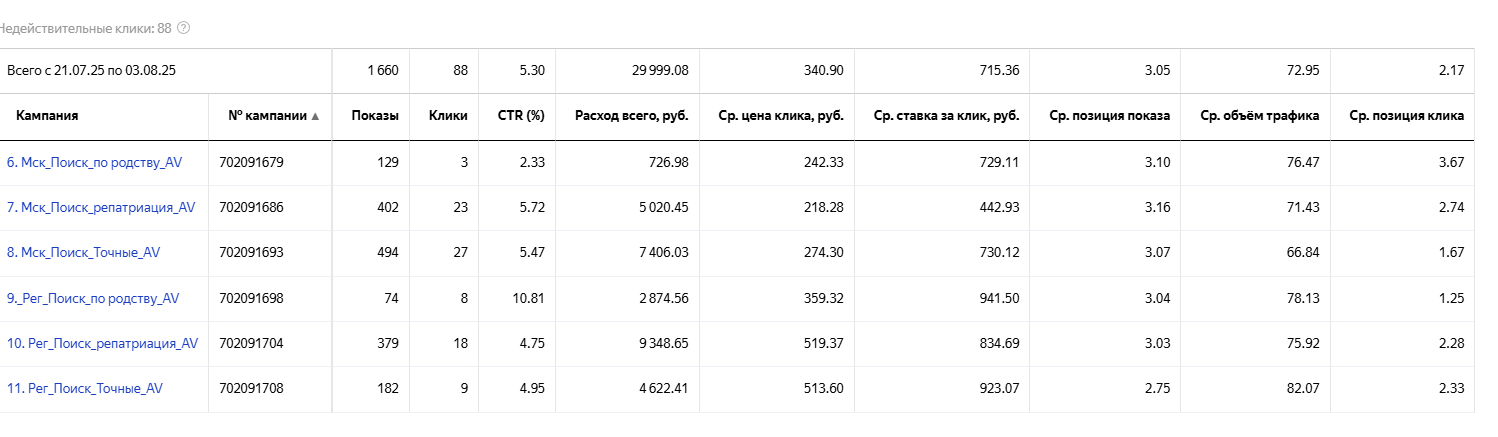Image resolution: width=1498 pixels, height=437 pixels.
Task: Sort table by Клики column header
Action: pyautogui.click(x=448, y=116)
